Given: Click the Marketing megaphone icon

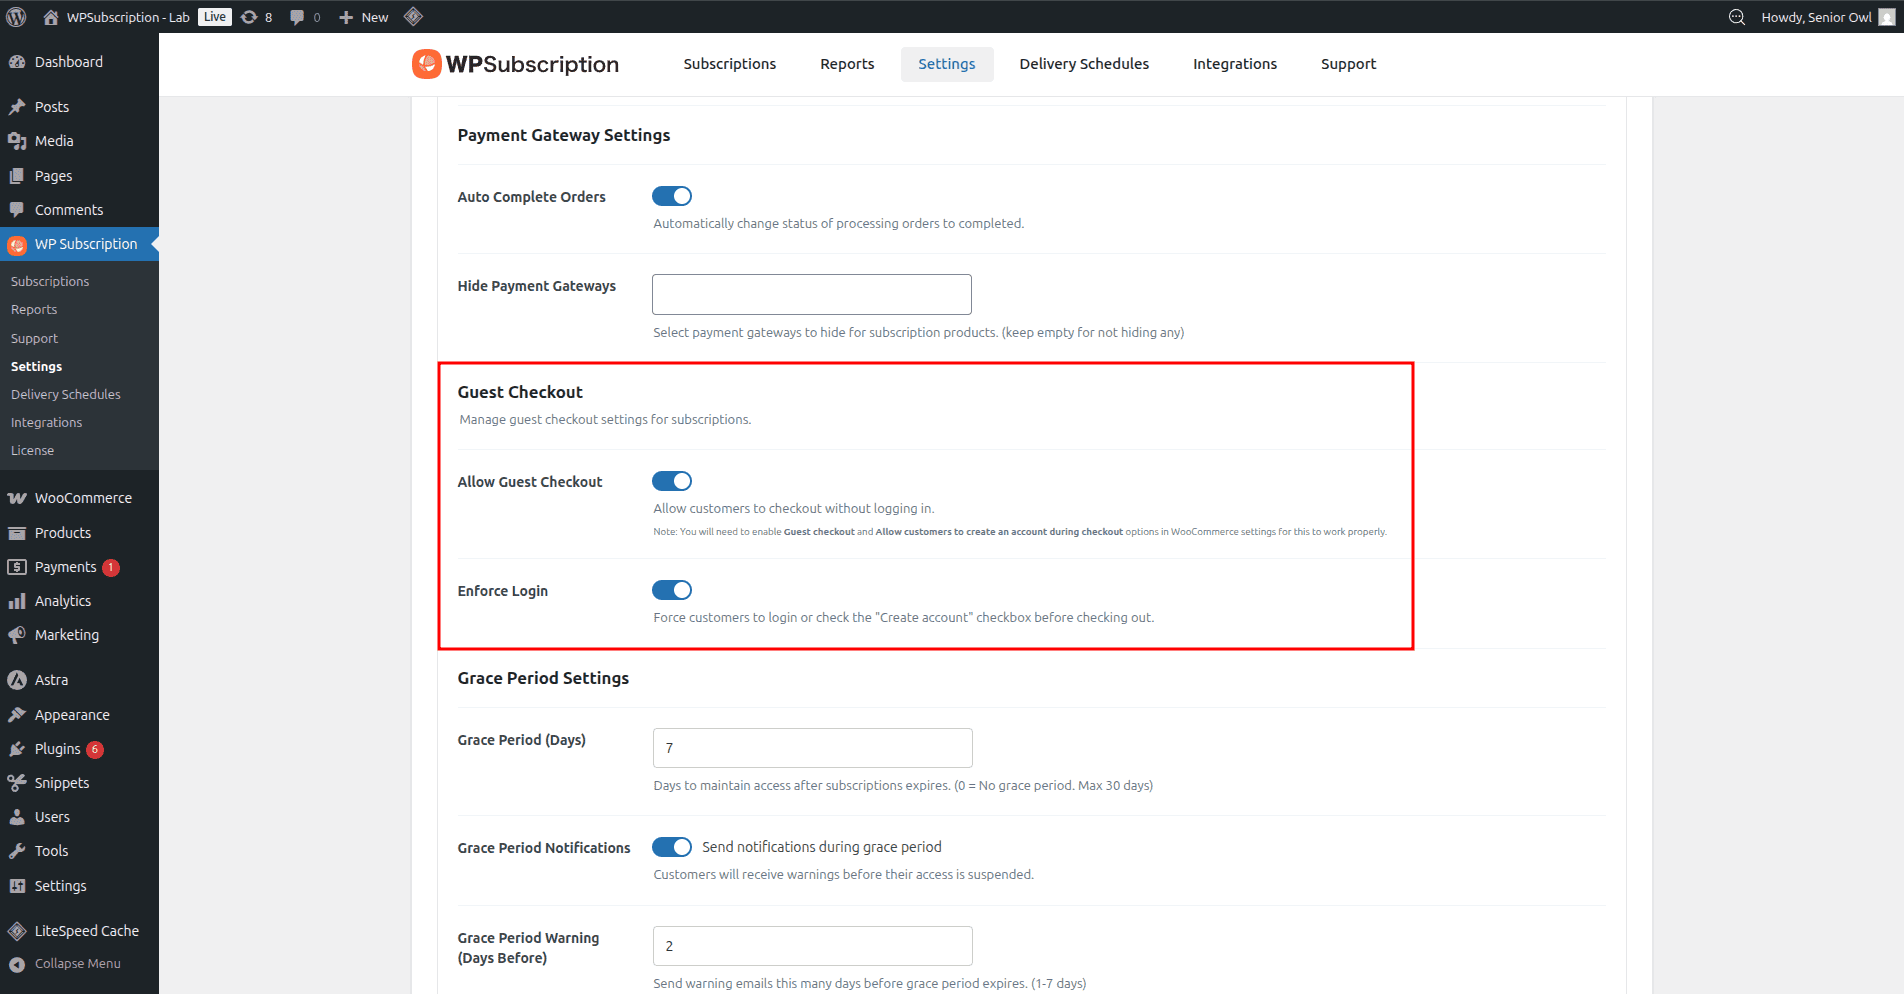Looking at the screenshot, I should click(17, 635).
